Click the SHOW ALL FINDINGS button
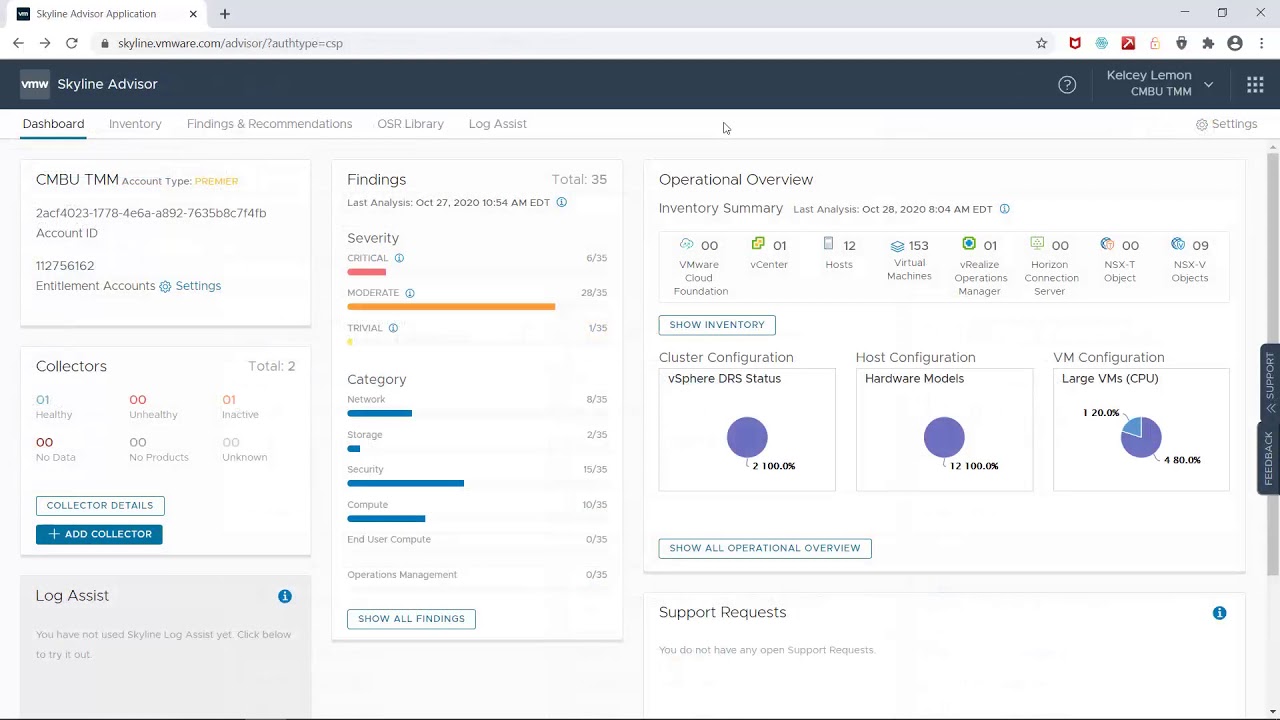Screen dimensions: 1280x720 pos(411,619)
